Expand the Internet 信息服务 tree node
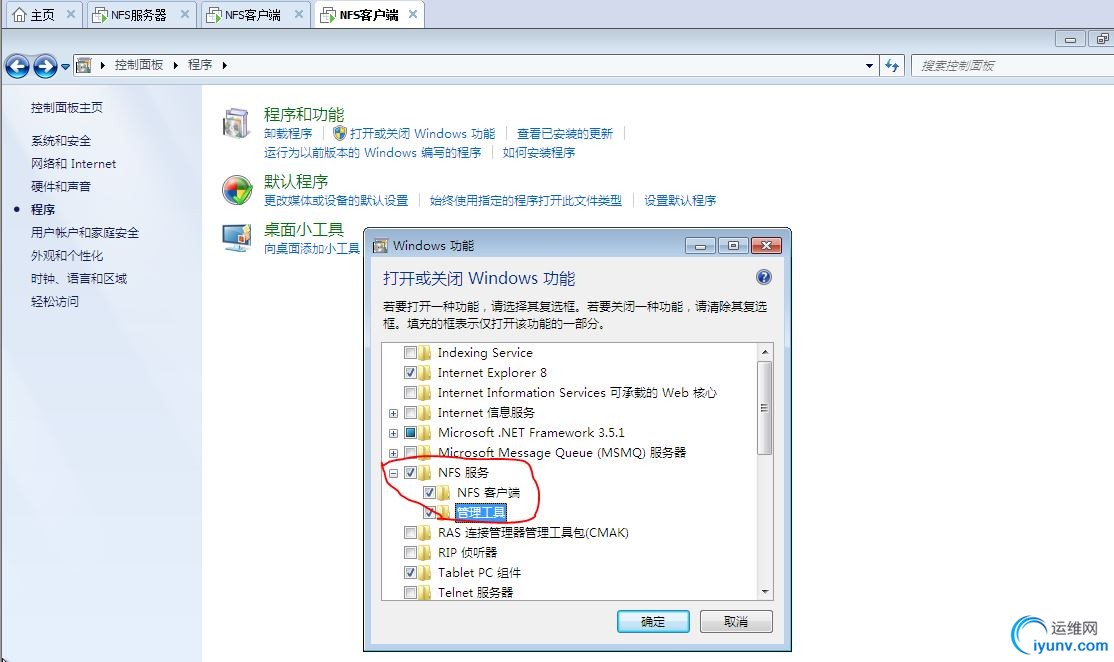Image resolution: width=1114 pixels, height=662 pixels. pos(393,413)
